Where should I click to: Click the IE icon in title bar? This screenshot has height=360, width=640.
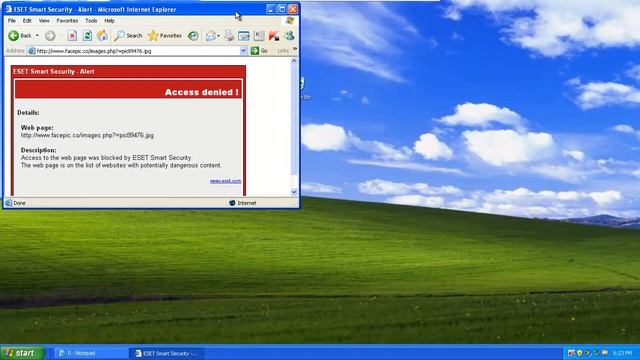(8, 9)
